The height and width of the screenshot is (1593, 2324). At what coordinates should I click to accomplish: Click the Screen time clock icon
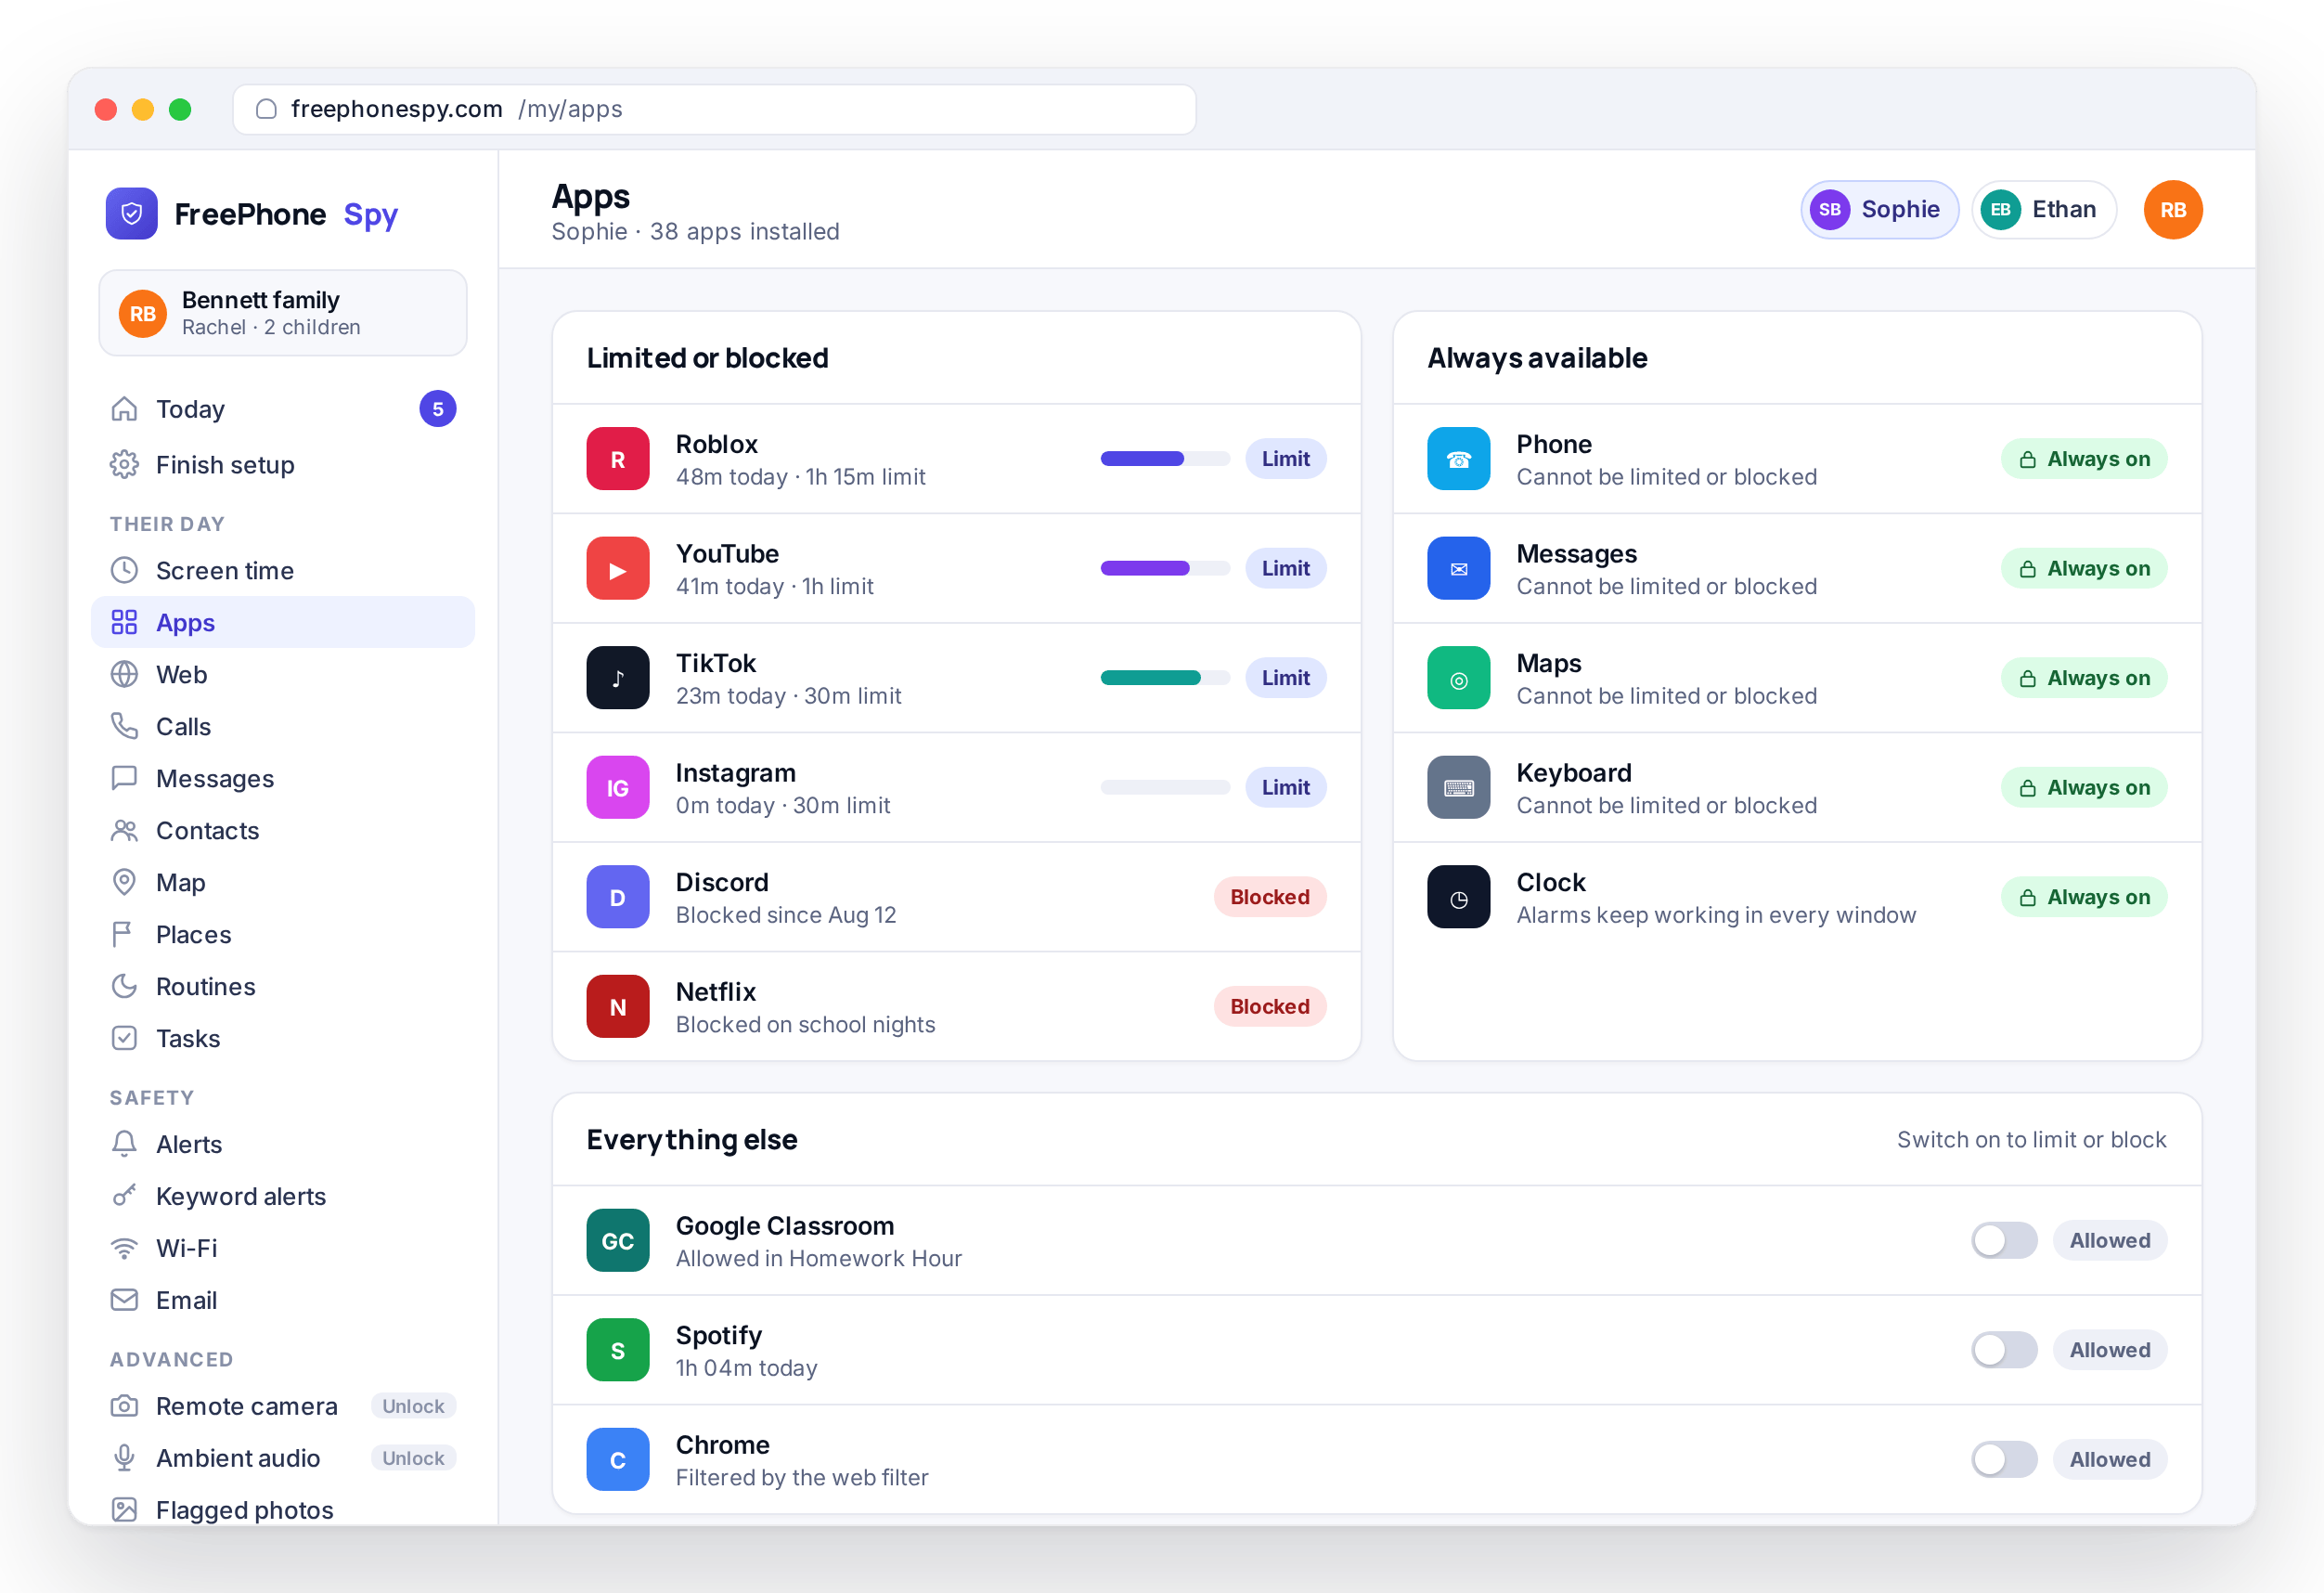click(124, 571)
